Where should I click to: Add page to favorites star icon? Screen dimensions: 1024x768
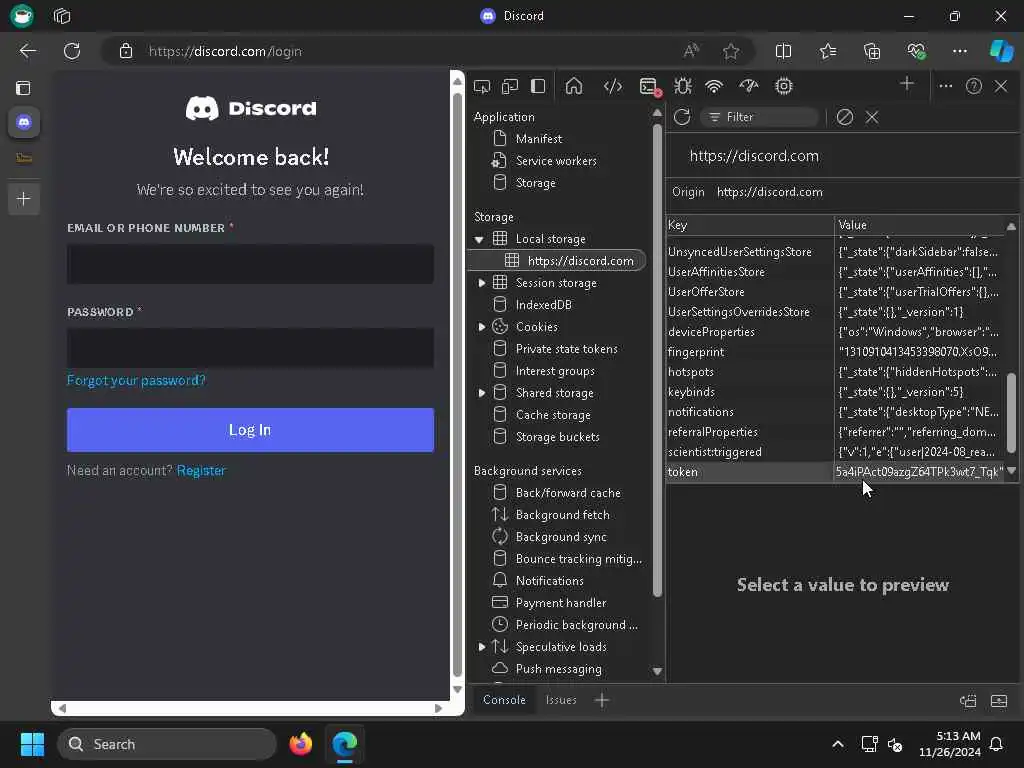tap(731, 51)
